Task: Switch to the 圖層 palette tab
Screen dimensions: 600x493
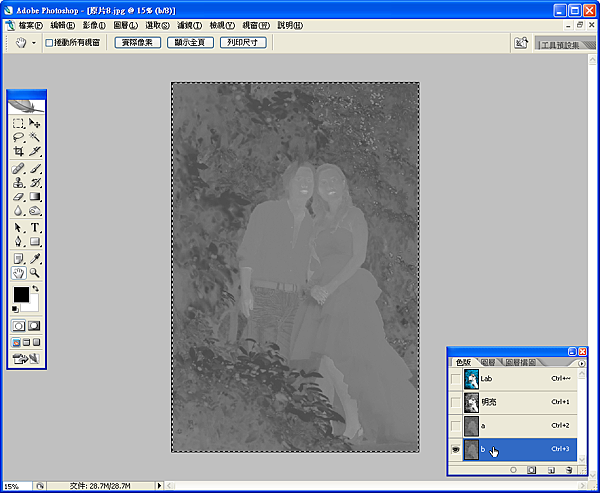Action: [x=488, y=362]
